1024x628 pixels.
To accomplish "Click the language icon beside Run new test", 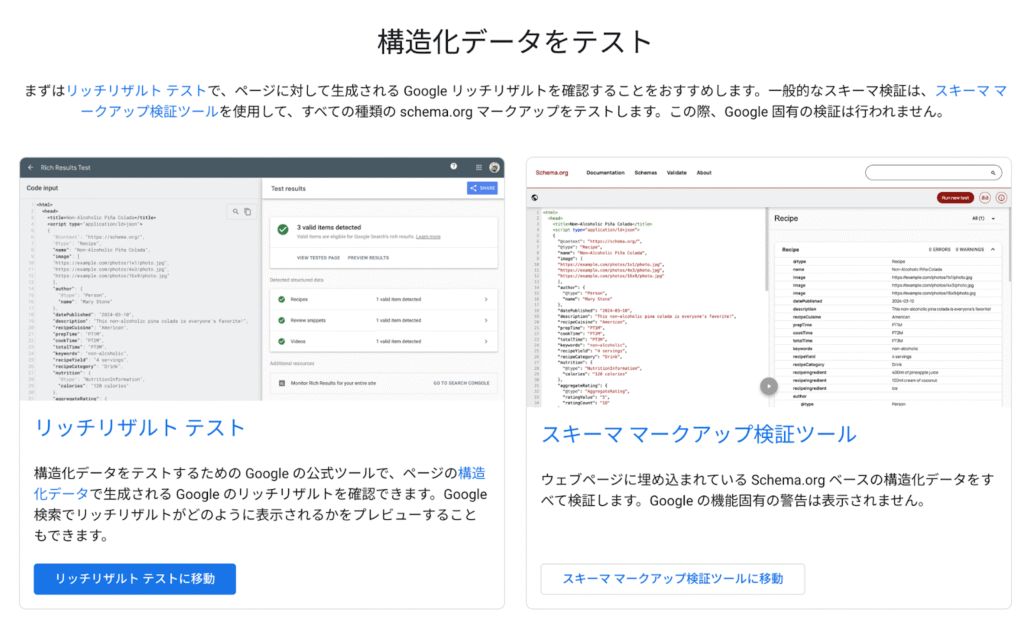I will tap(985, 198).
